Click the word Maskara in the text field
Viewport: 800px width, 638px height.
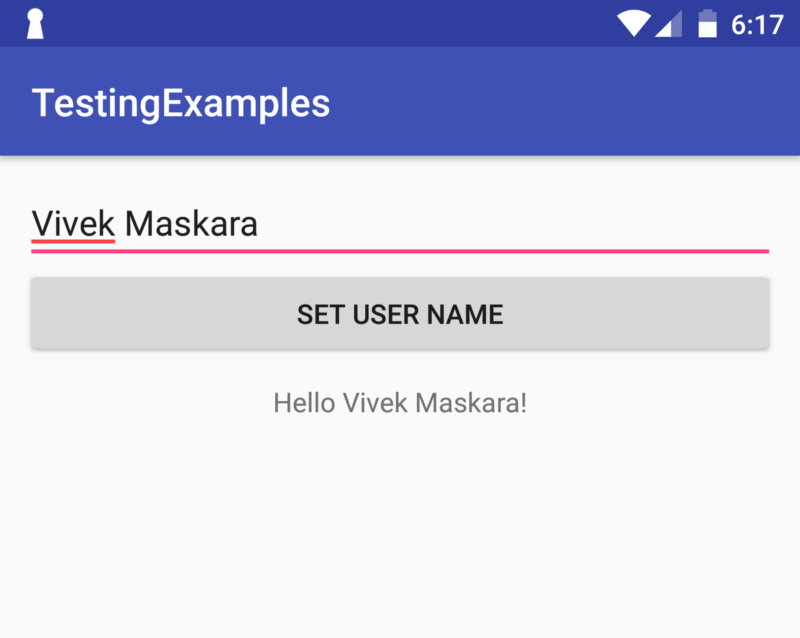pos(191,224)
